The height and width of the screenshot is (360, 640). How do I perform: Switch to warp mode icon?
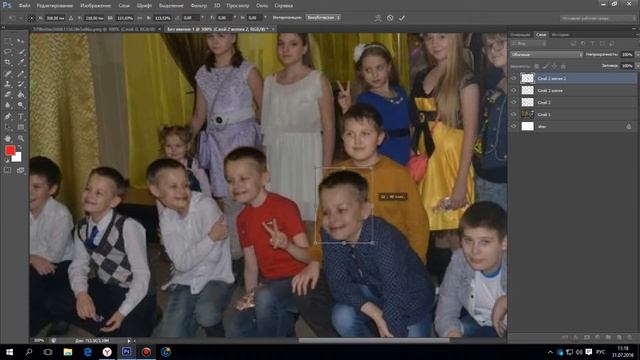[378, 18]
